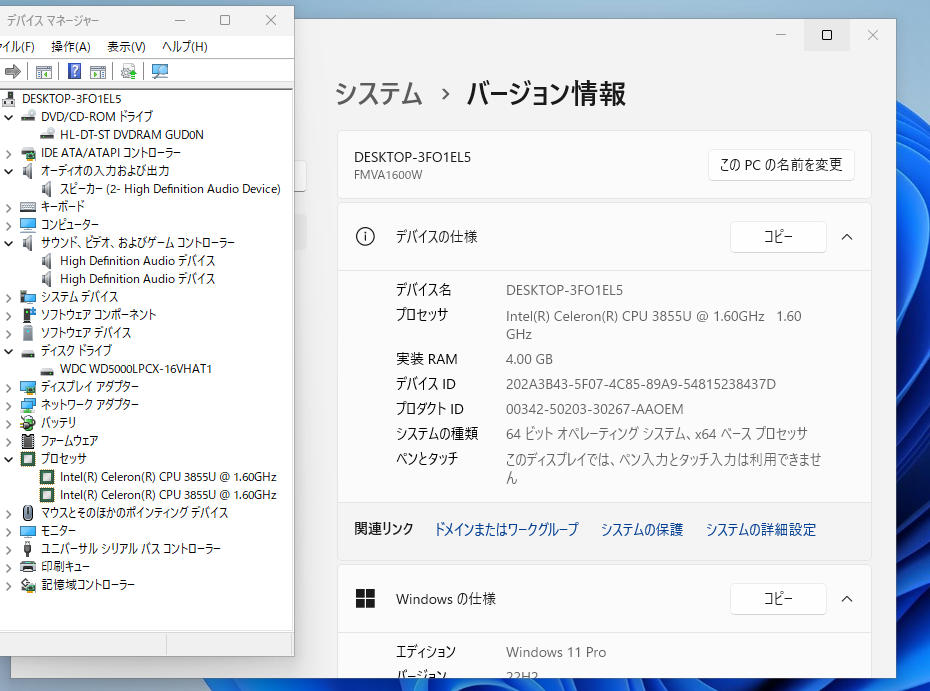
Task: Select the first High Definition Audio デバイス entry
Action: pyautogui.click(x=138, y=261)
